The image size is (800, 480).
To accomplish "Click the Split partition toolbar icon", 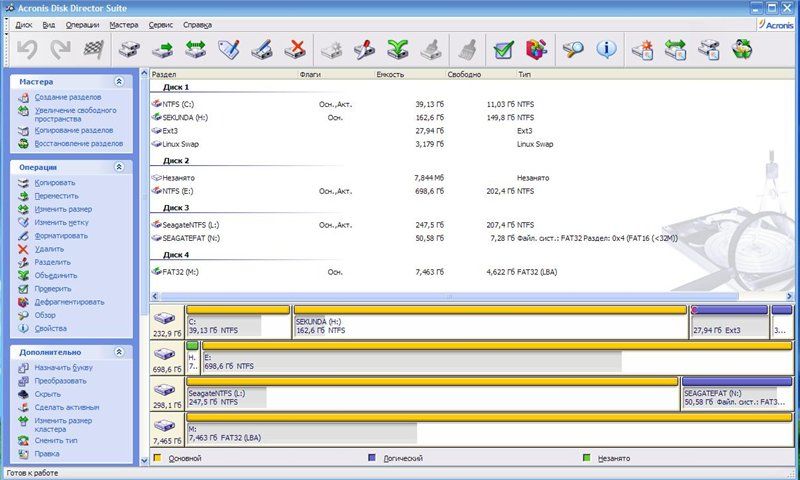I will tap(364, 49).
